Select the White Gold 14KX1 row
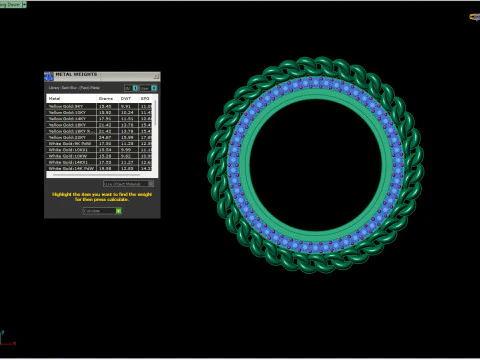Screen dimensions: 480x360 coord(99,162)
